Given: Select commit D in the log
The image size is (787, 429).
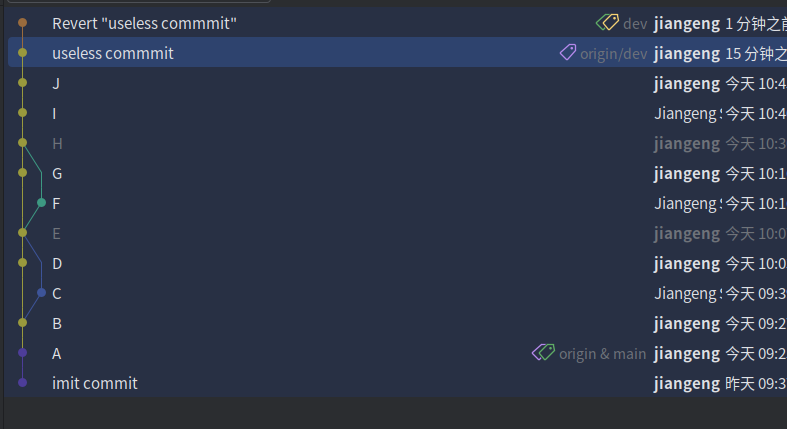Looking at the screenshot, I should pos(398,263).
